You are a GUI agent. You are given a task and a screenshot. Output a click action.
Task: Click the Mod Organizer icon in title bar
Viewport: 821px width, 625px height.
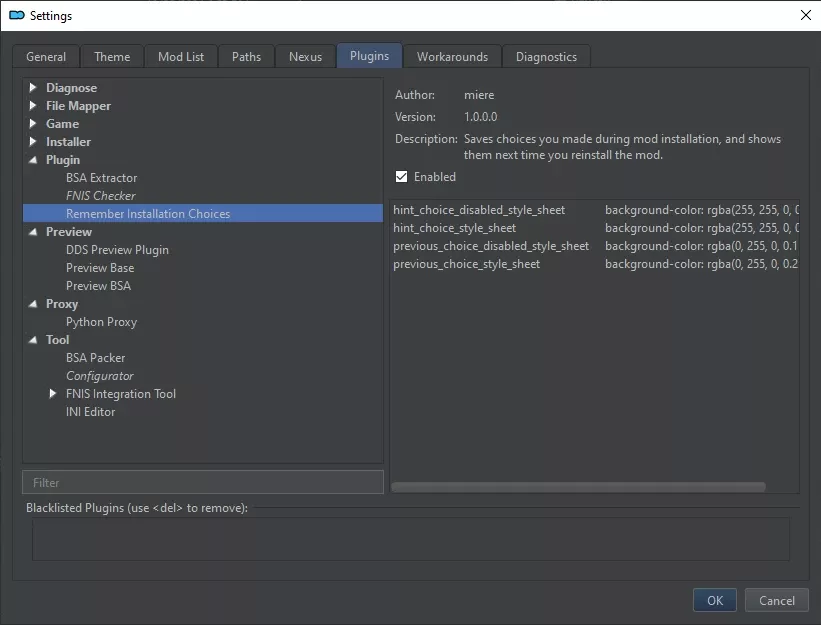(x=17, y=15)
